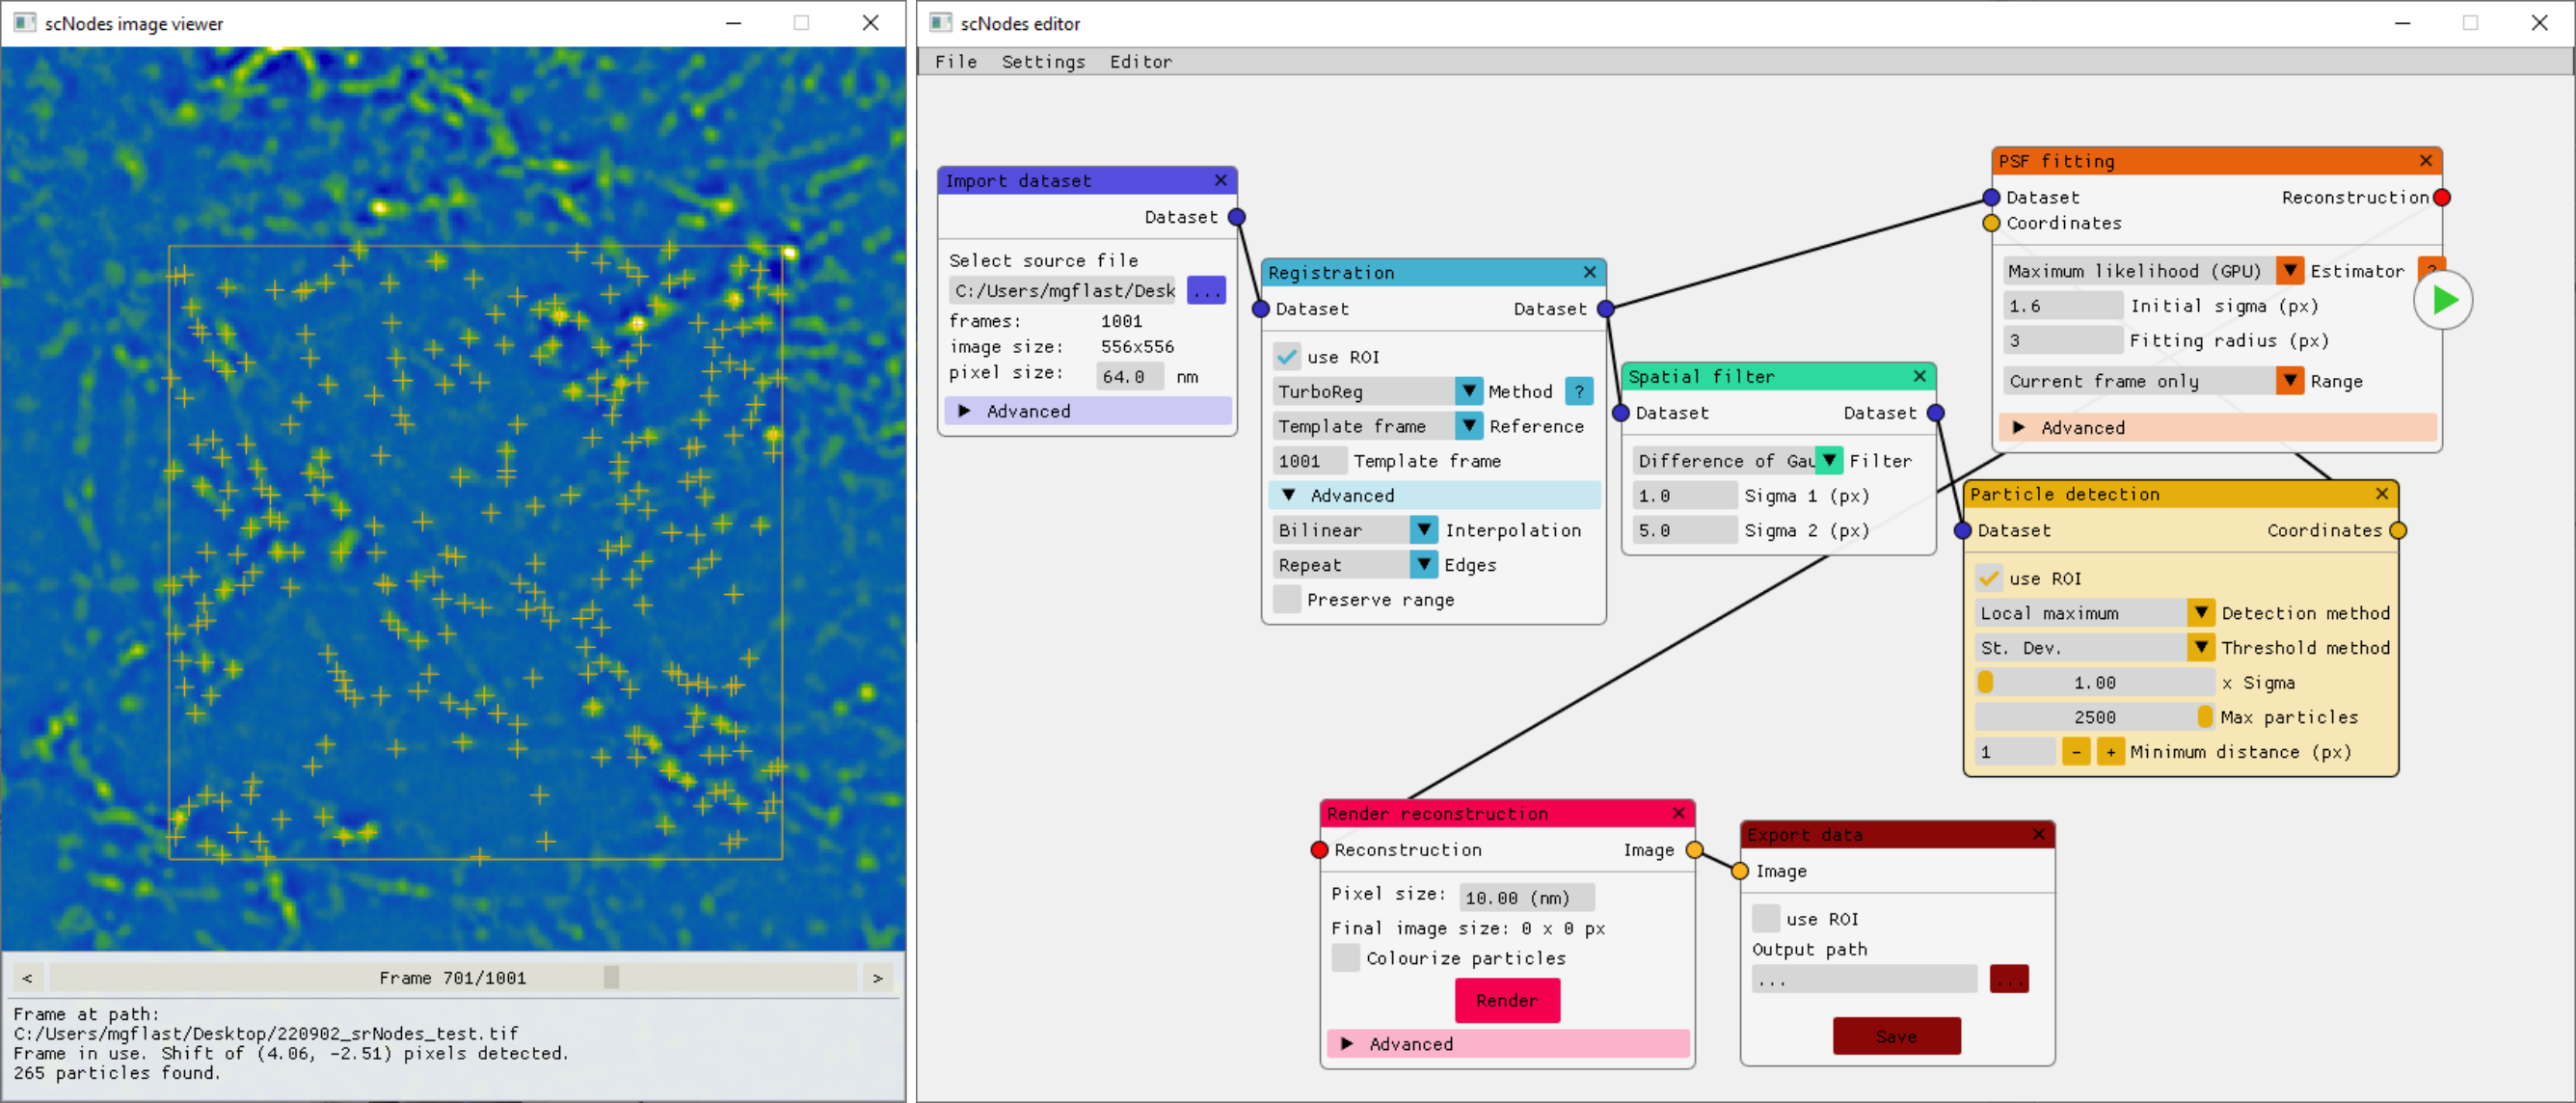Increase Minimum distance with plus button
This screenshot has width=2576, height=1103.
[x=2110, y=752]
